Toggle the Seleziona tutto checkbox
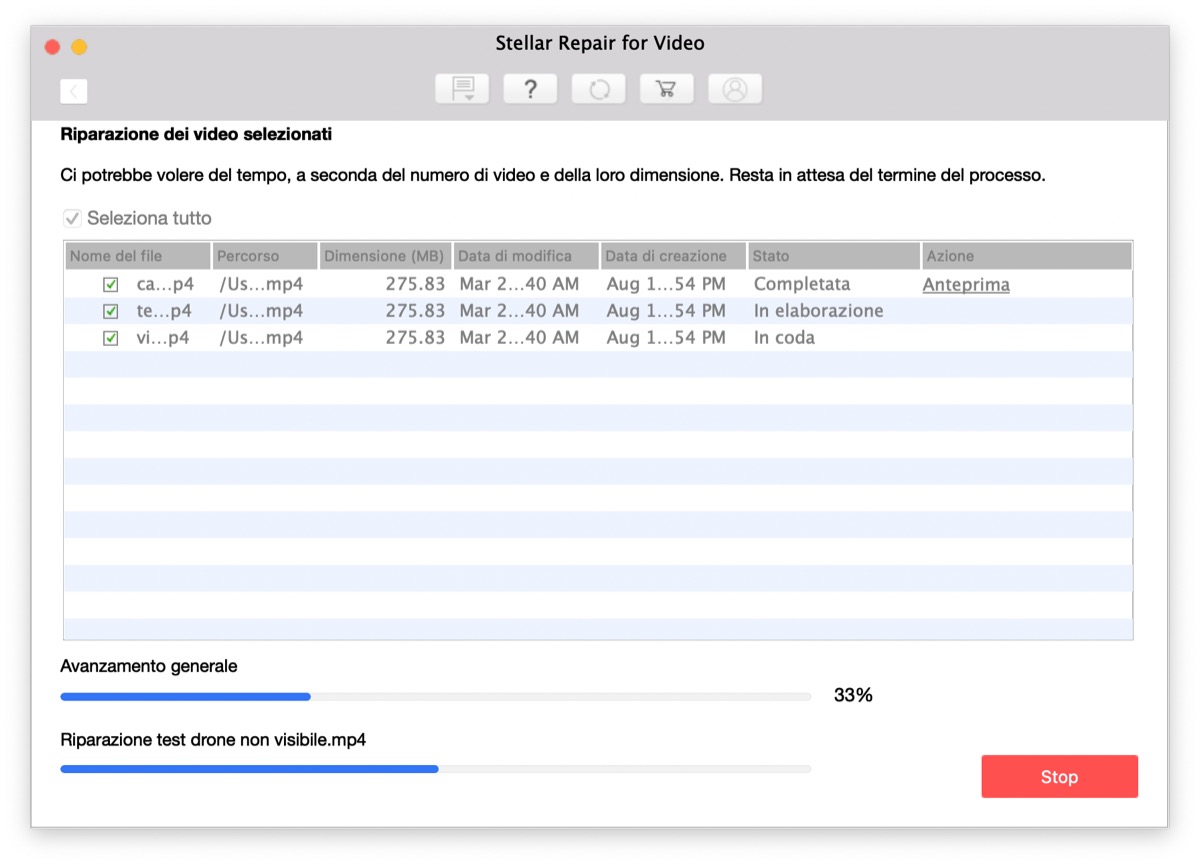Image resolution: width=1200 pixels, height=865 pixels. tap(72, 218)
